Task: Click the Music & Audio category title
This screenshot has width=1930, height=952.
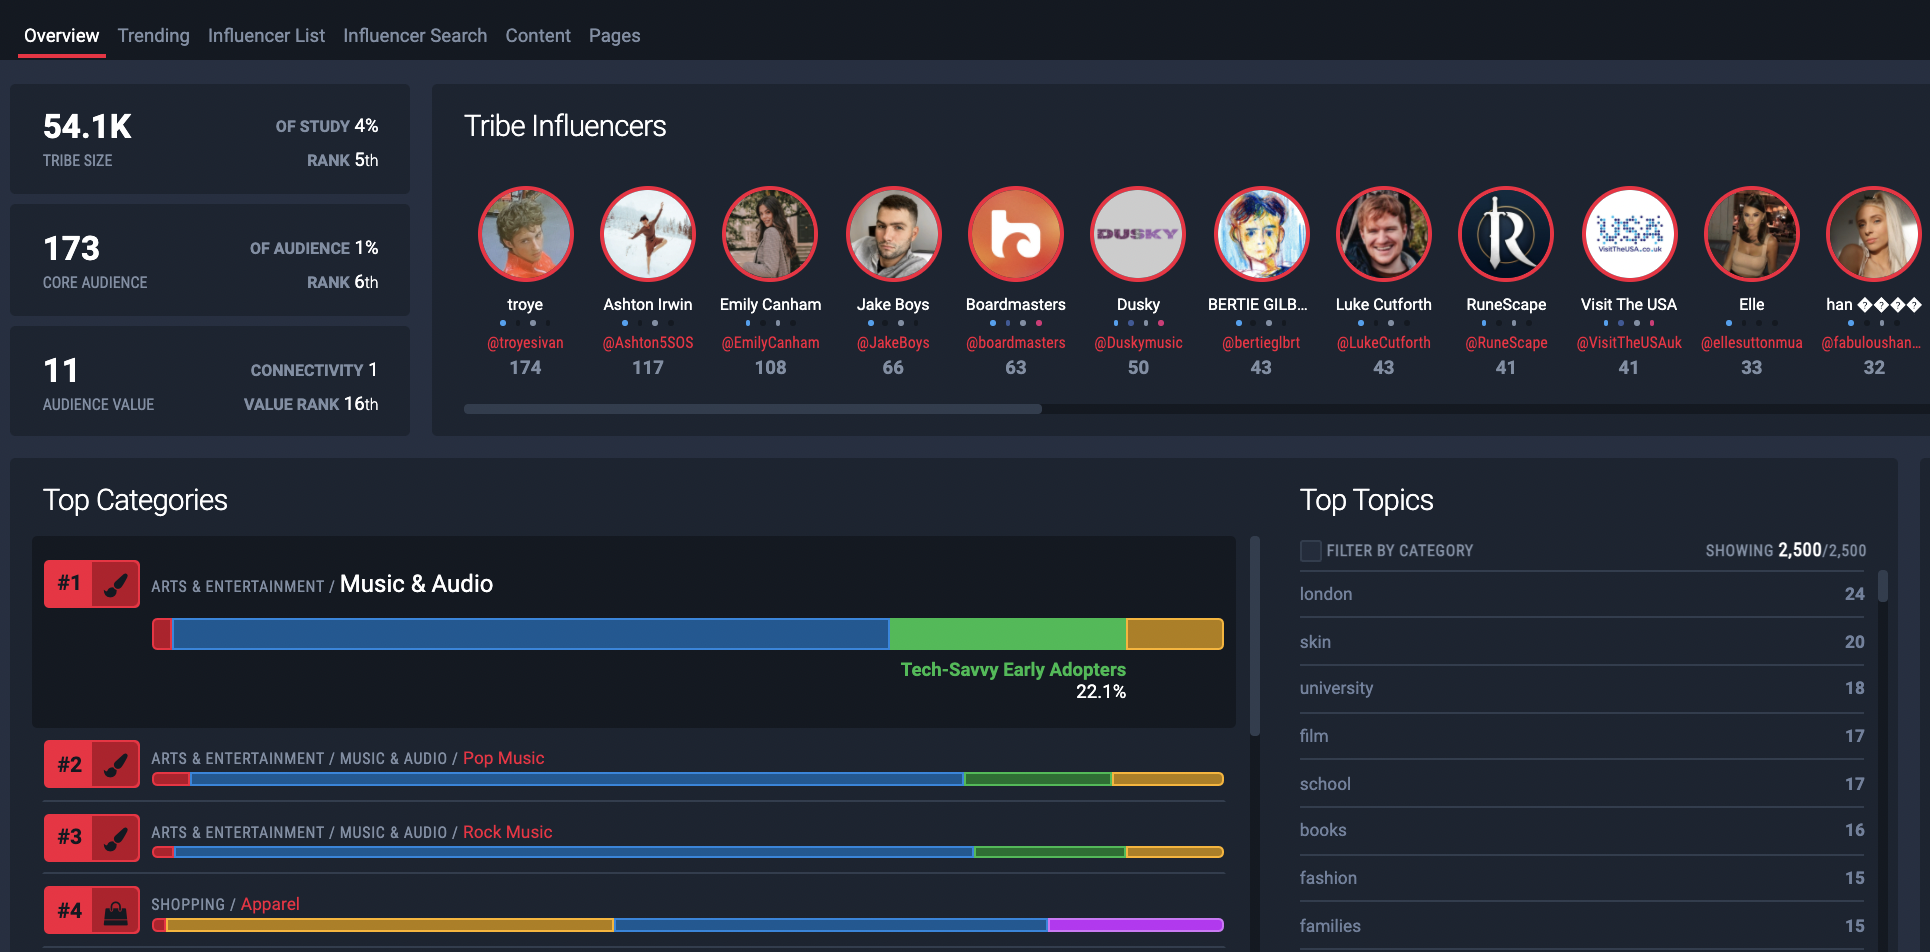Action: 416,584
